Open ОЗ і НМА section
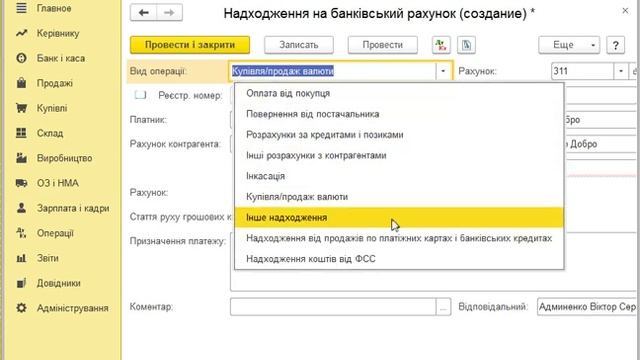 [57, 183]
